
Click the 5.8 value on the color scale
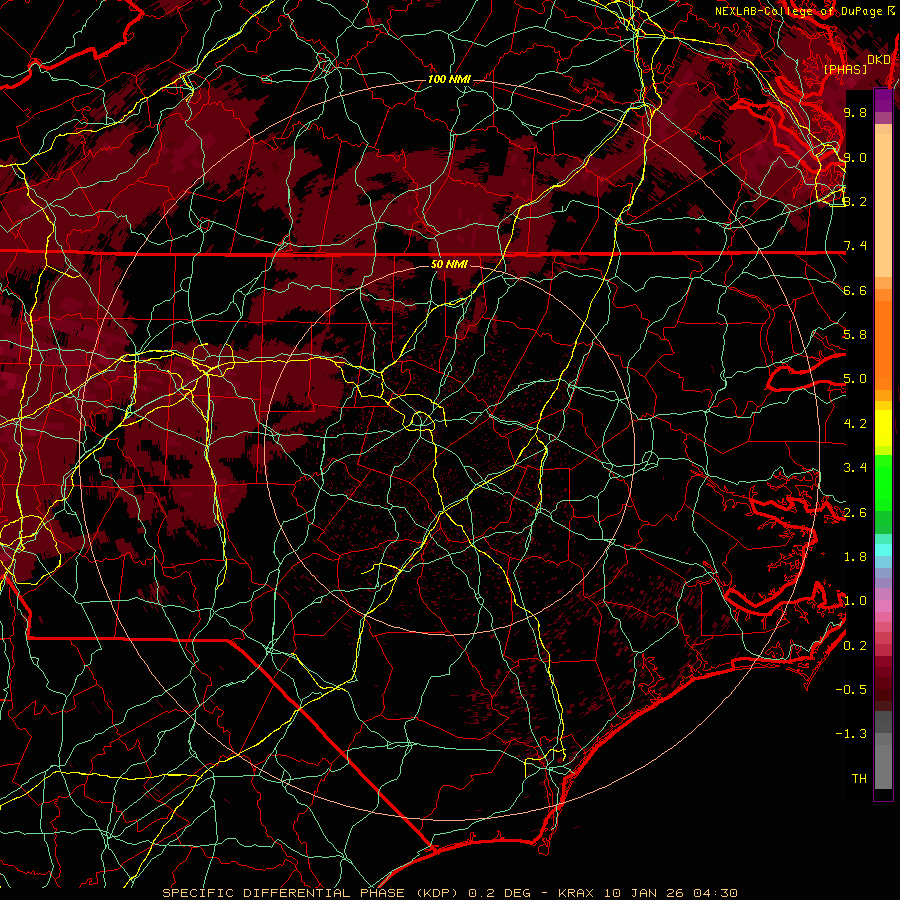tap(855, 335)
